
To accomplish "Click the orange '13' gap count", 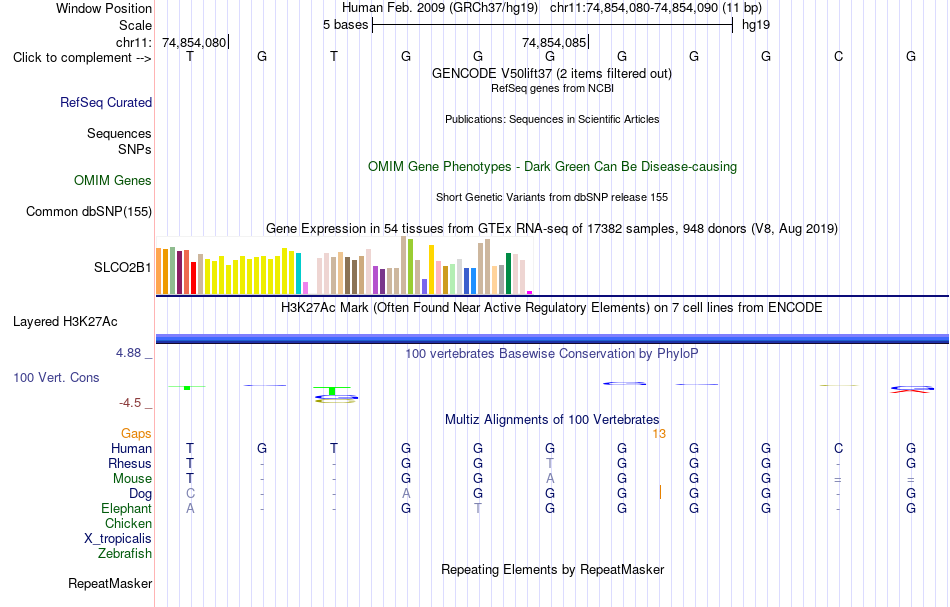I will click(x=659, y=434).
